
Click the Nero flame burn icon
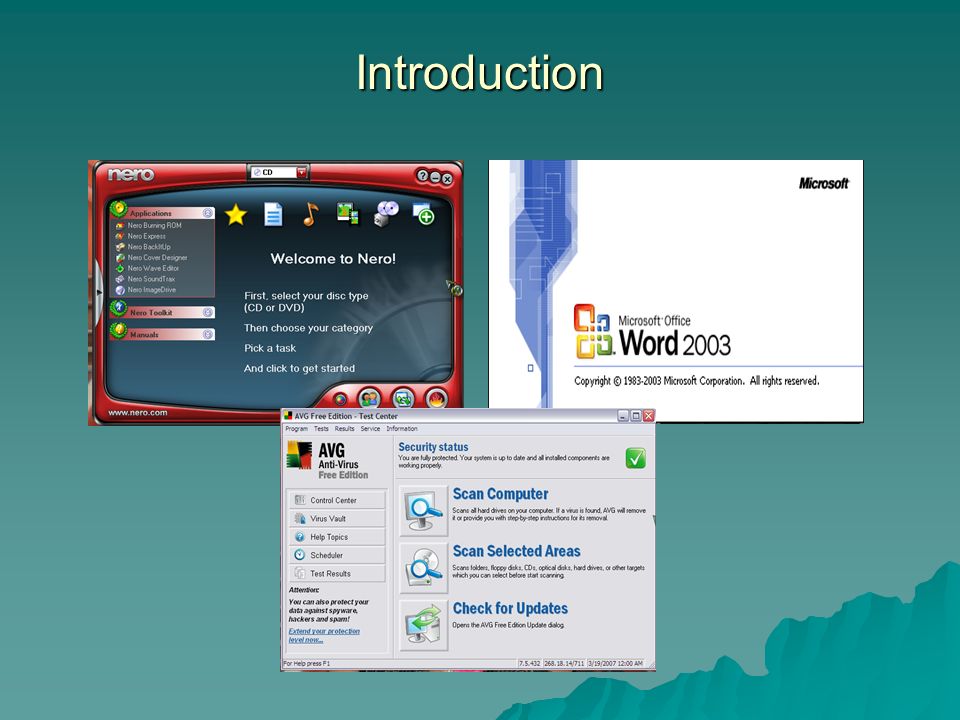coord(436,399)
